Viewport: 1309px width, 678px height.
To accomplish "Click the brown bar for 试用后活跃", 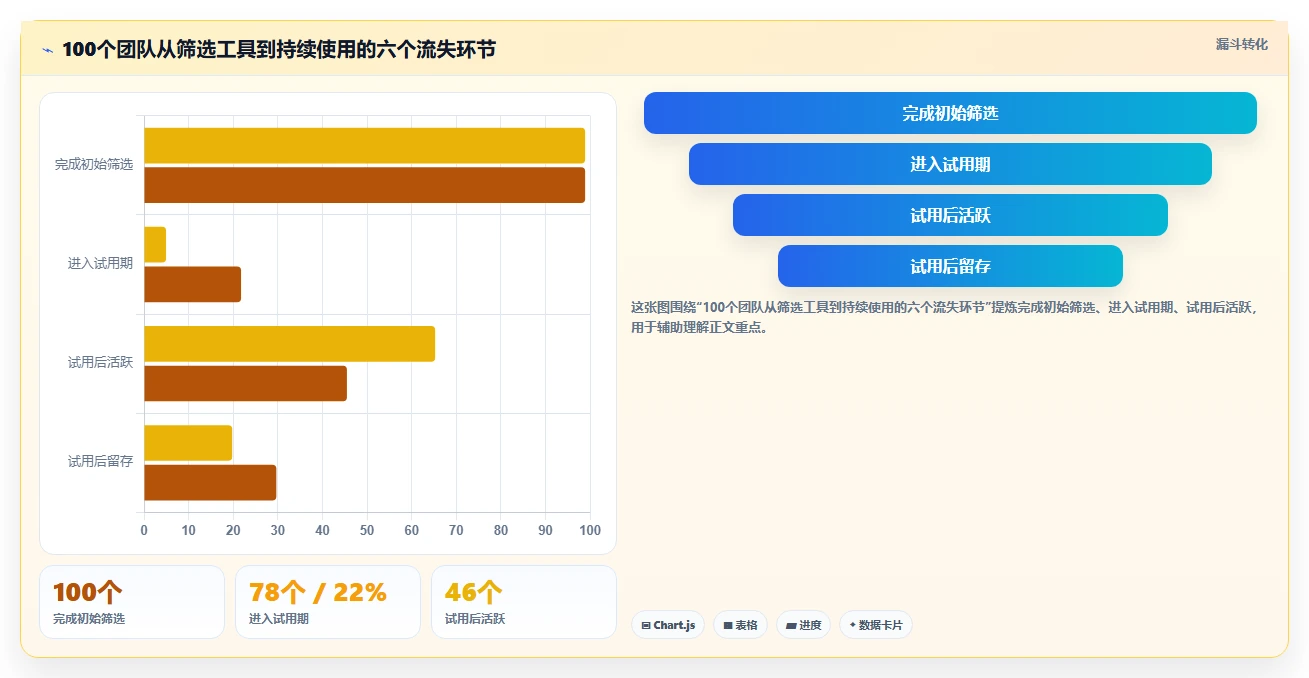I will click(x=246, y=383).
